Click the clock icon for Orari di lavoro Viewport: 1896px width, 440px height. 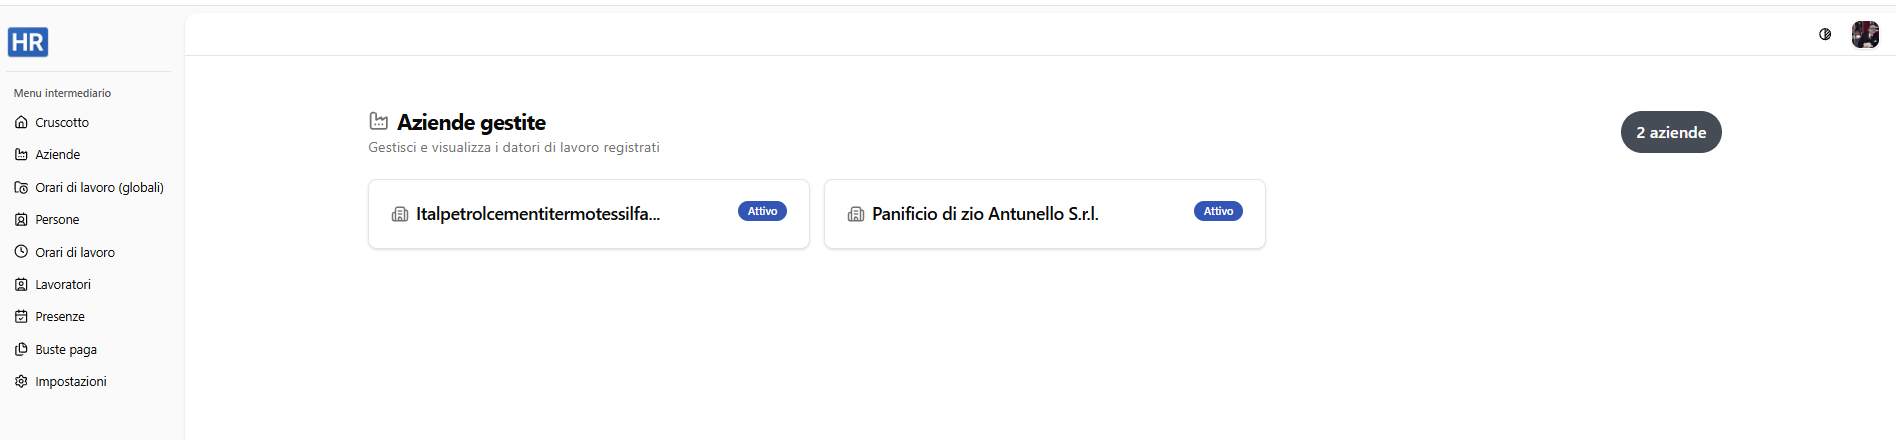(x=21, y=252)
